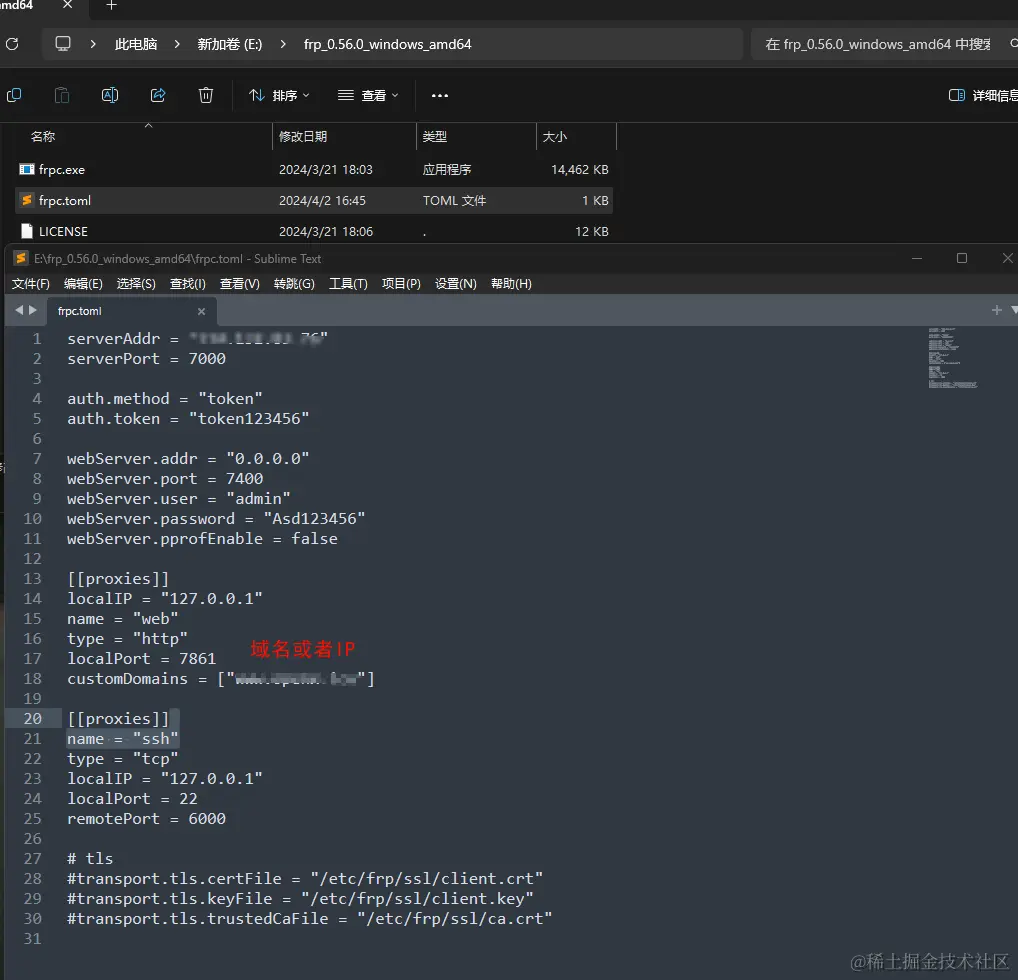1018x980 pixels.
Task: Open the 排序 sort dropdown
Action: (x=279, y=95)
